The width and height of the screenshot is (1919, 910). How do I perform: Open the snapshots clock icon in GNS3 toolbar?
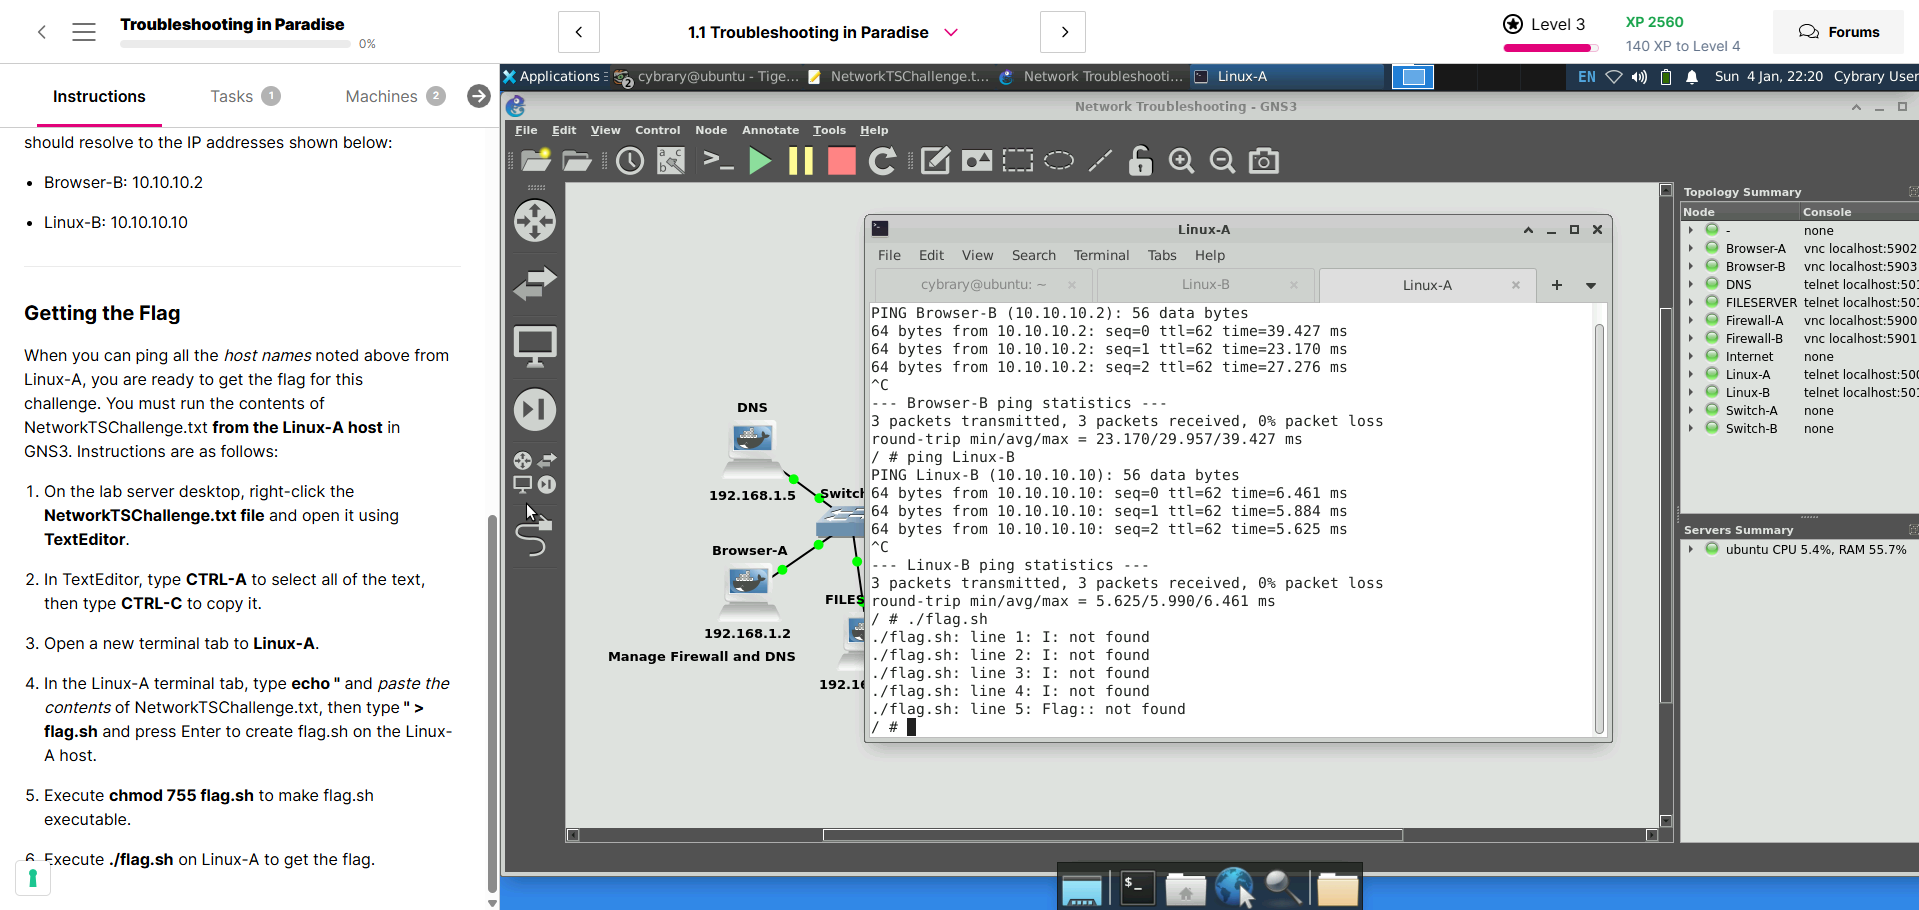pyautogui.click(x=630, y=161)
